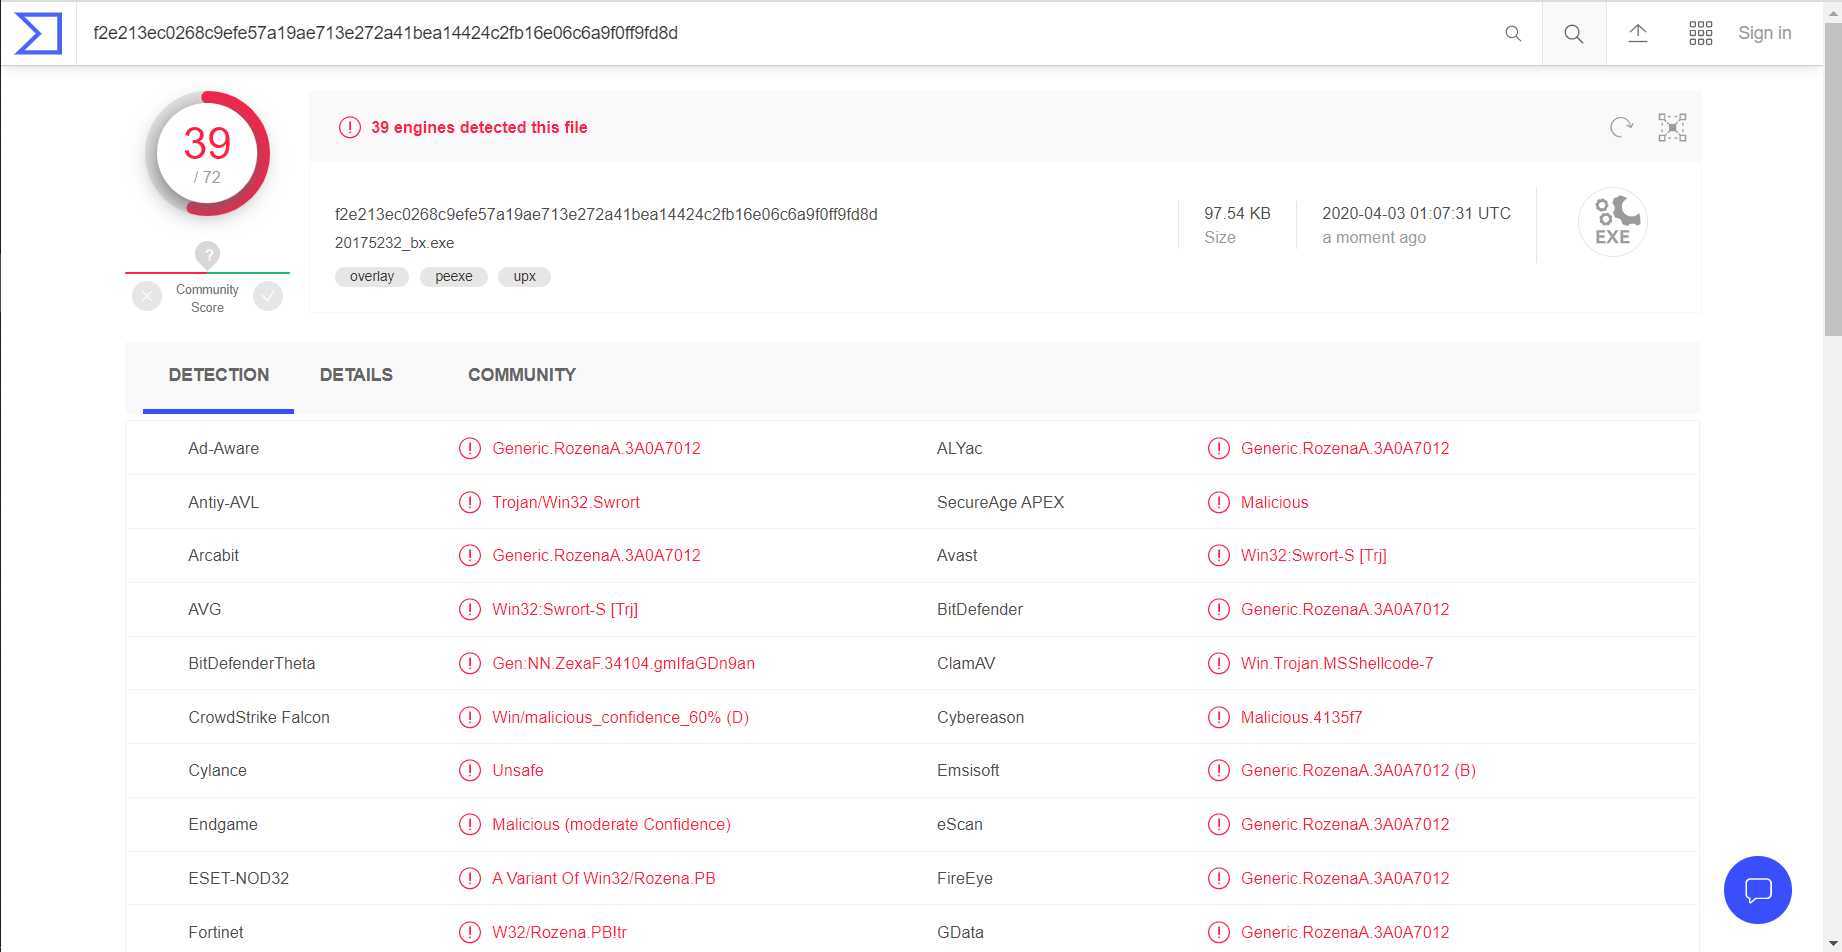Click the W32/Rozena.PB!tr result

pos(559,932)
